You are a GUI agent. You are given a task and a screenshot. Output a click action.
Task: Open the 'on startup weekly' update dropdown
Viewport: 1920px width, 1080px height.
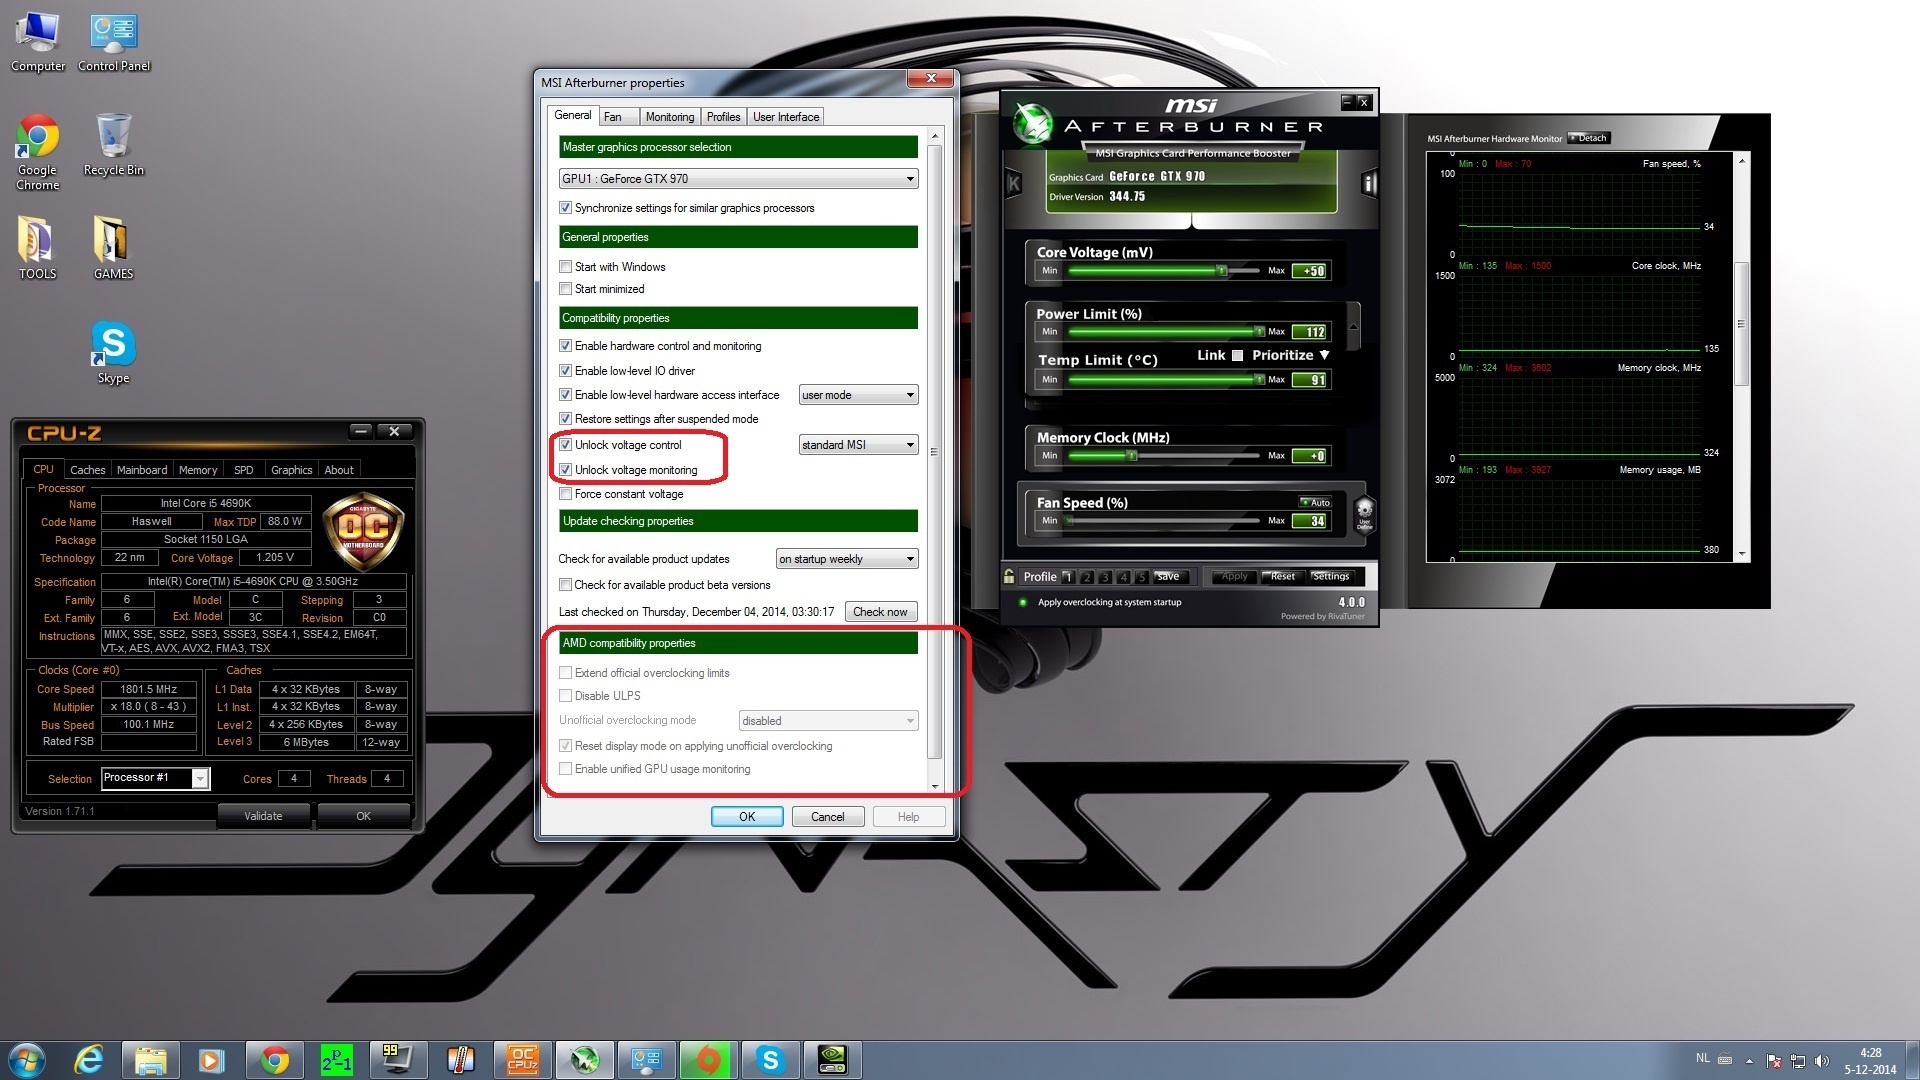click(x=846, y=559)
